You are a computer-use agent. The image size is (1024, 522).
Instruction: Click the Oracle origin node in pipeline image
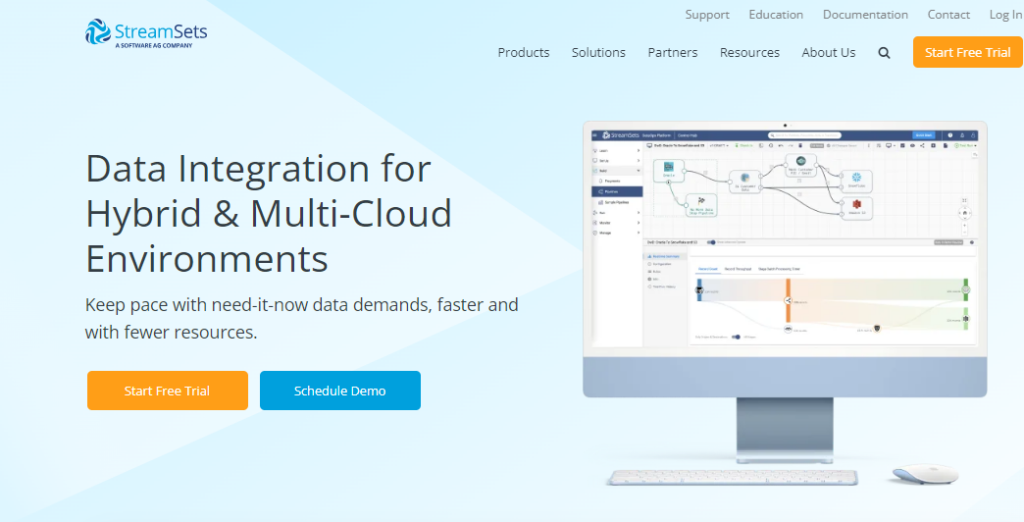[x=669, y=171]
